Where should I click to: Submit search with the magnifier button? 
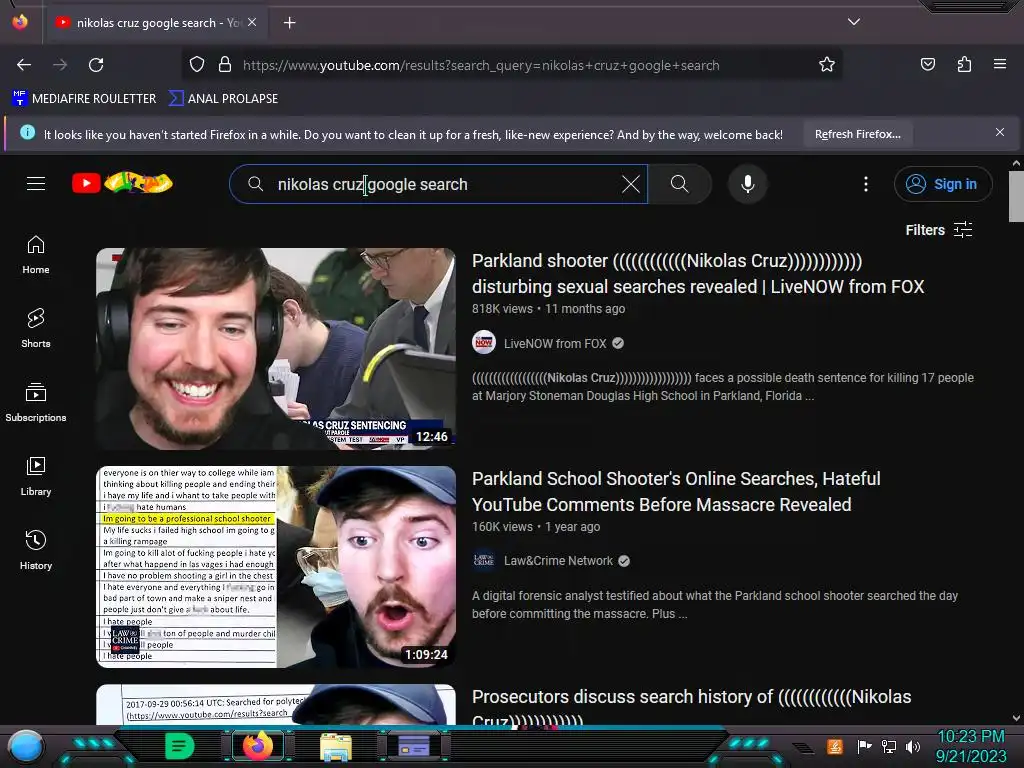679,184
